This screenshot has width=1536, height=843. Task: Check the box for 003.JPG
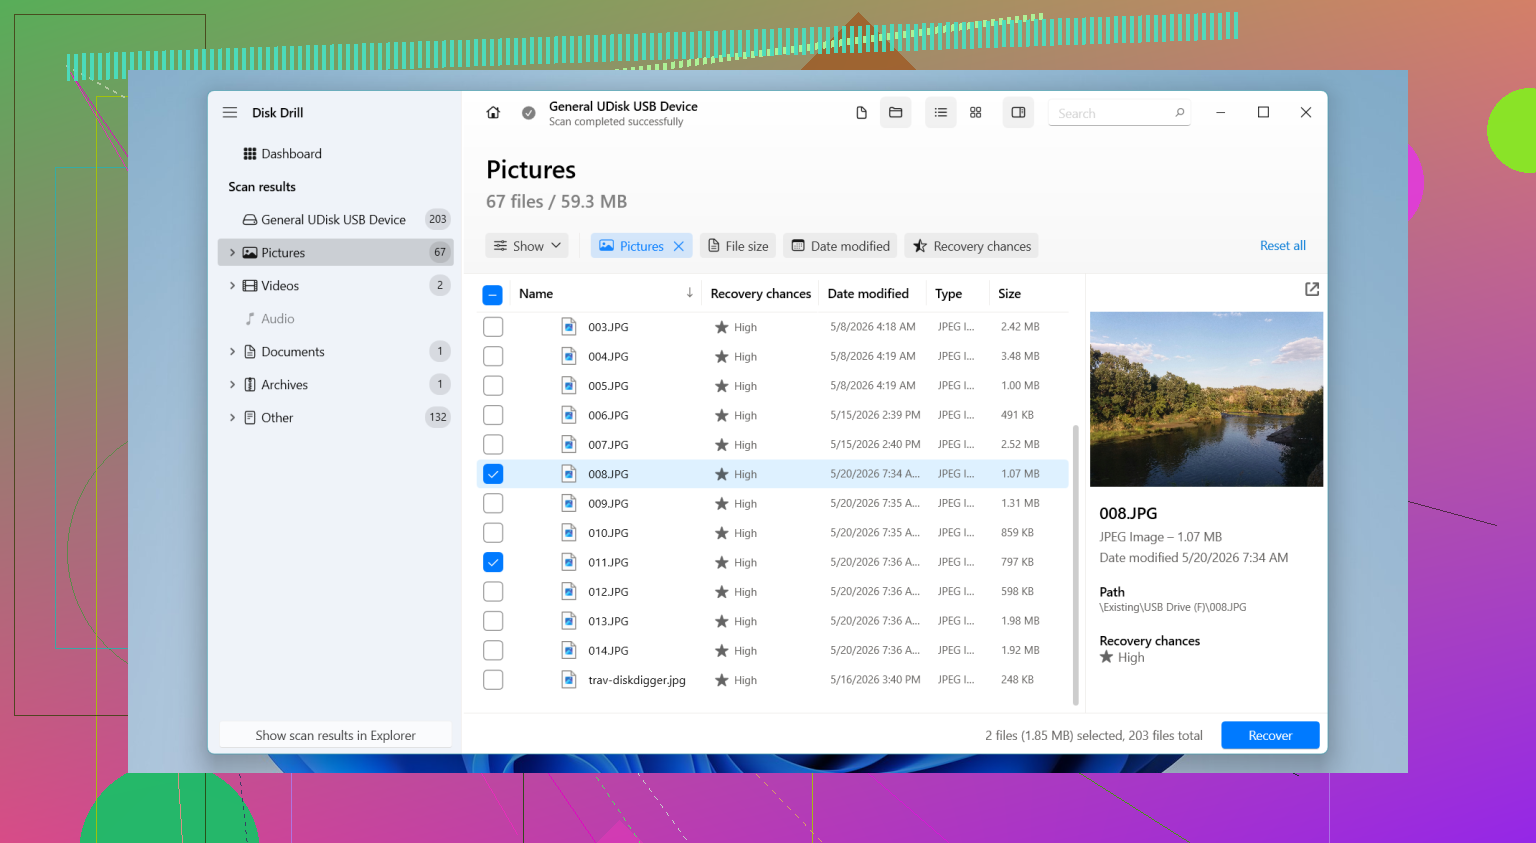click(493, 327)
